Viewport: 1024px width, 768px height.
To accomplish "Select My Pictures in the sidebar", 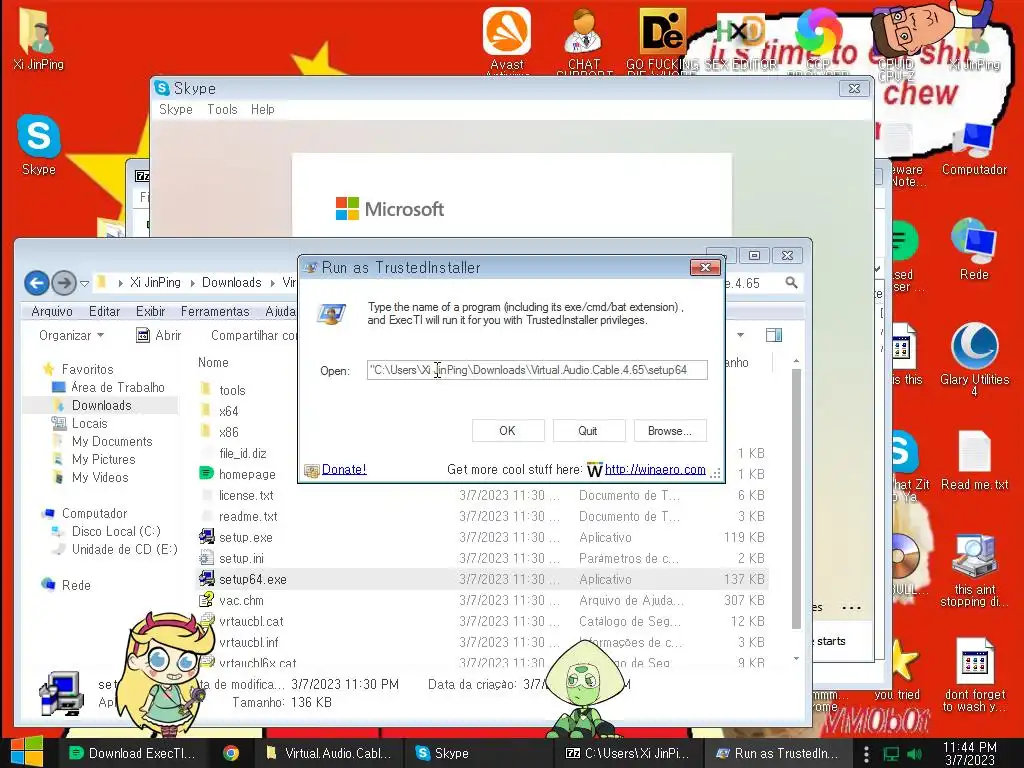I will coord(103,459).
